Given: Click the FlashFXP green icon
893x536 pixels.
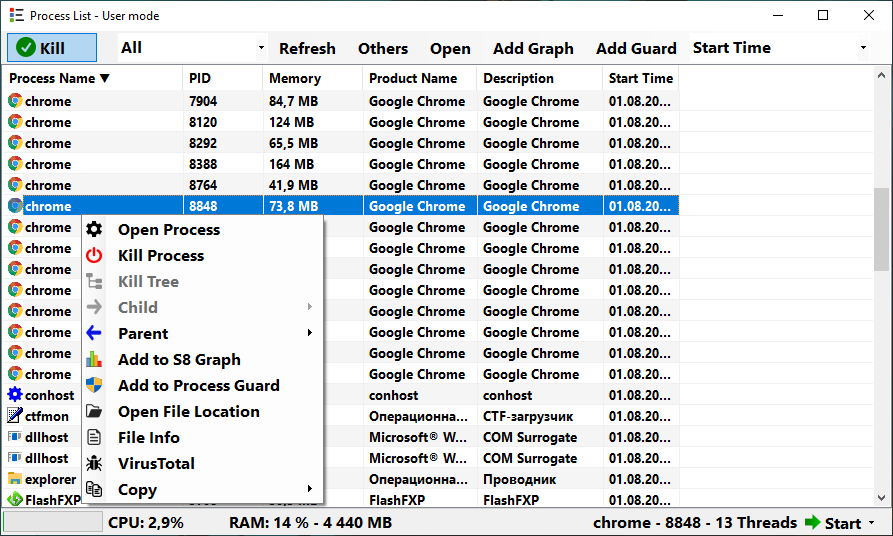Looking at the screenshot, I should coord(15,500).
